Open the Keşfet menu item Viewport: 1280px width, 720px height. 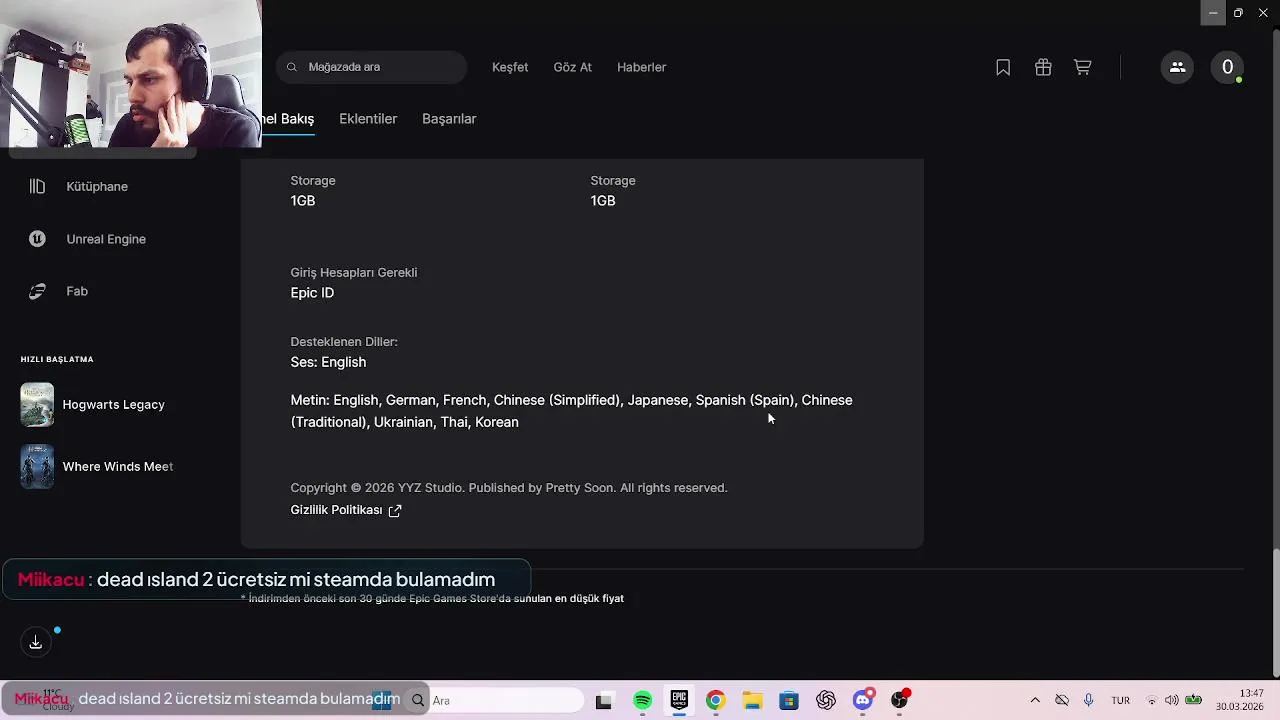[x=510, y=67]
